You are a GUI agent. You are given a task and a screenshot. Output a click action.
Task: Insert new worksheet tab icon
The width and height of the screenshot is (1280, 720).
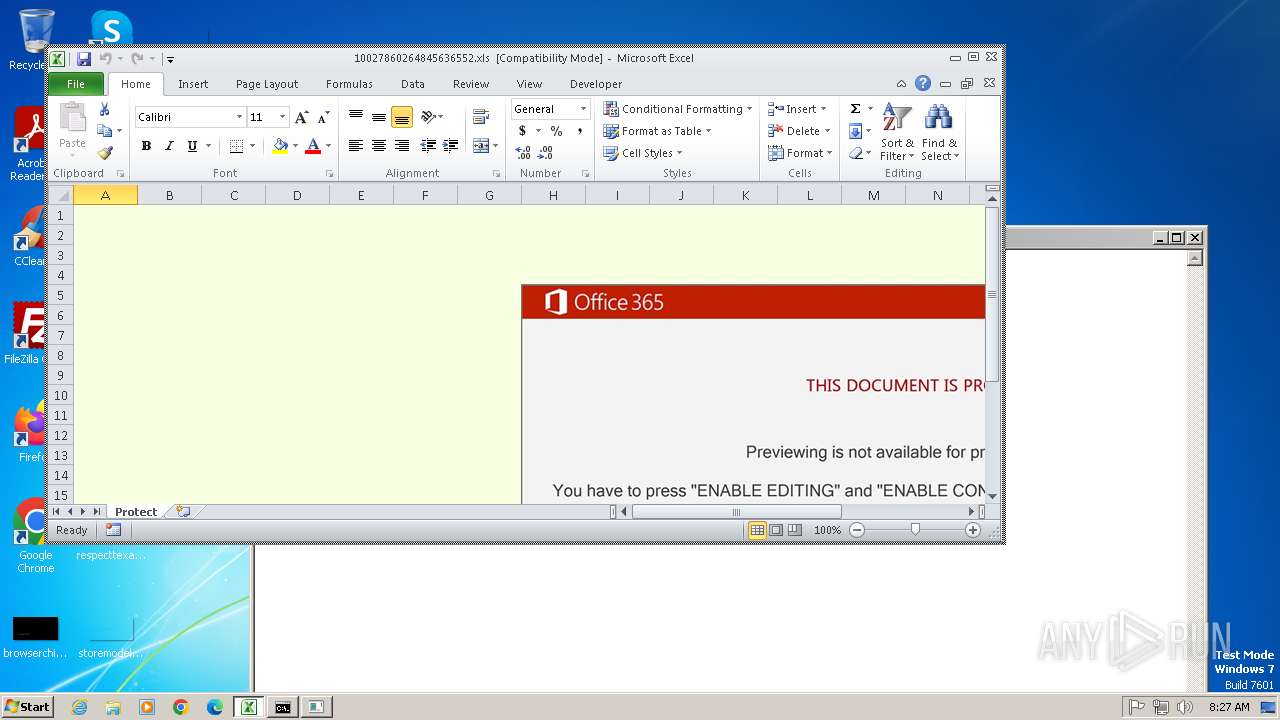point(183,511)
